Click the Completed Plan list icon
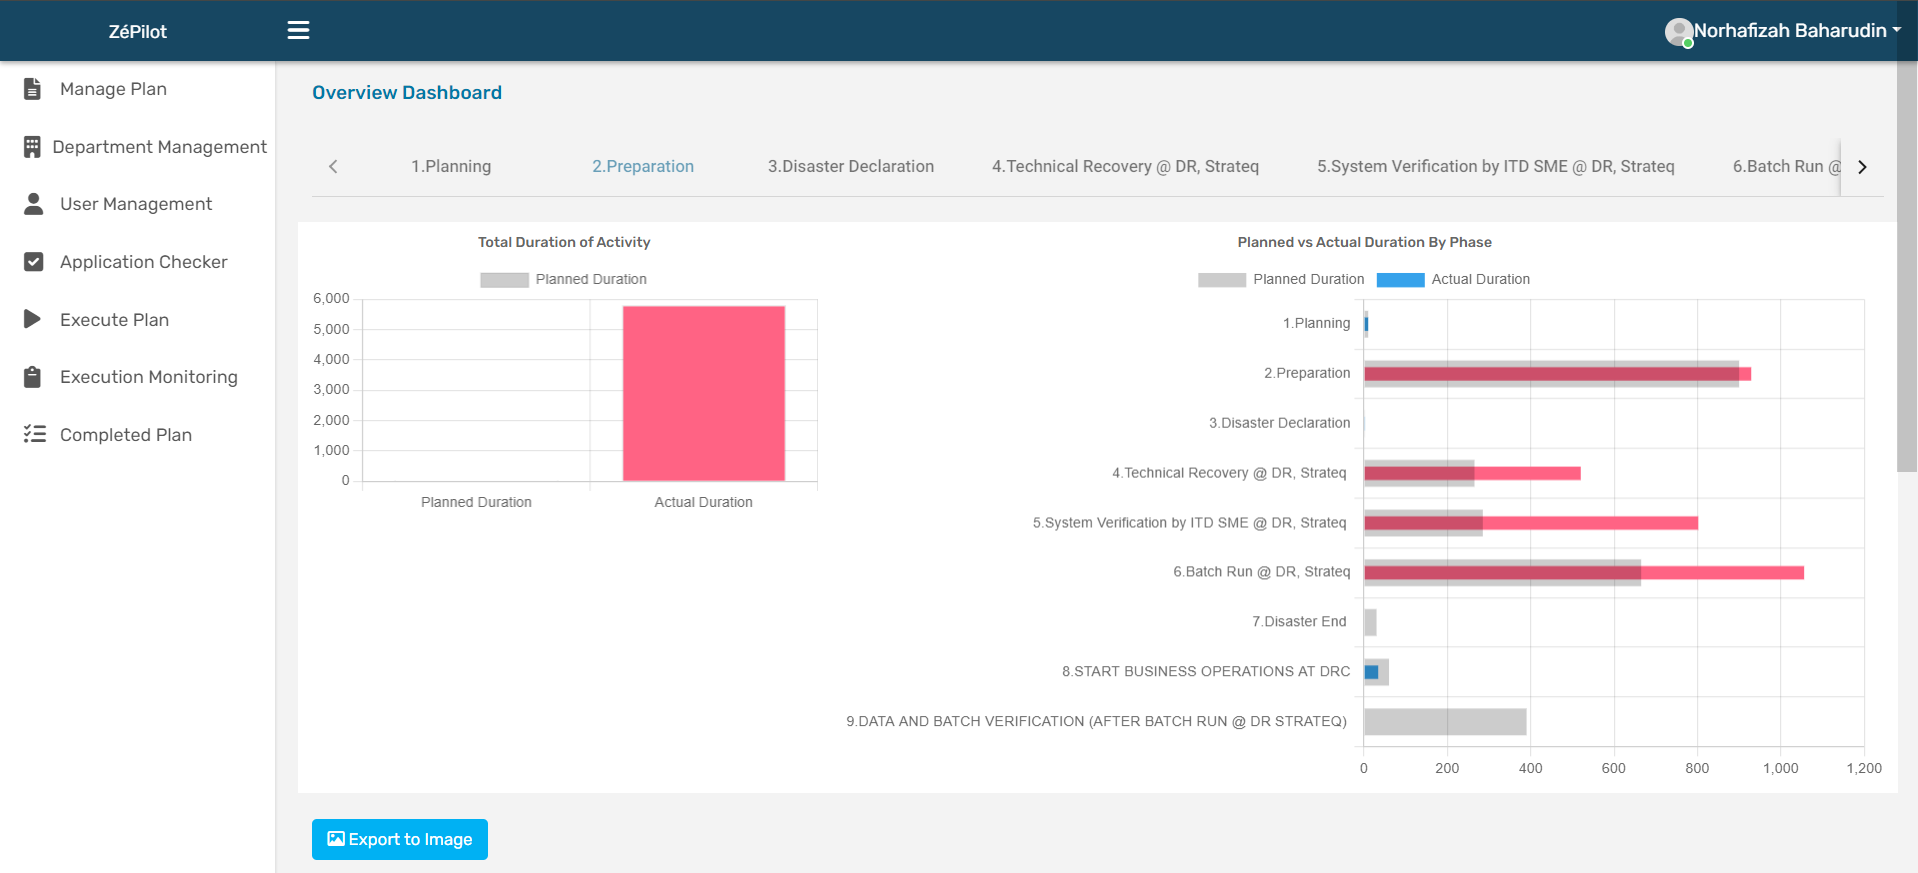Viewport: 1918px width, 873px height. tap(35, 434)
